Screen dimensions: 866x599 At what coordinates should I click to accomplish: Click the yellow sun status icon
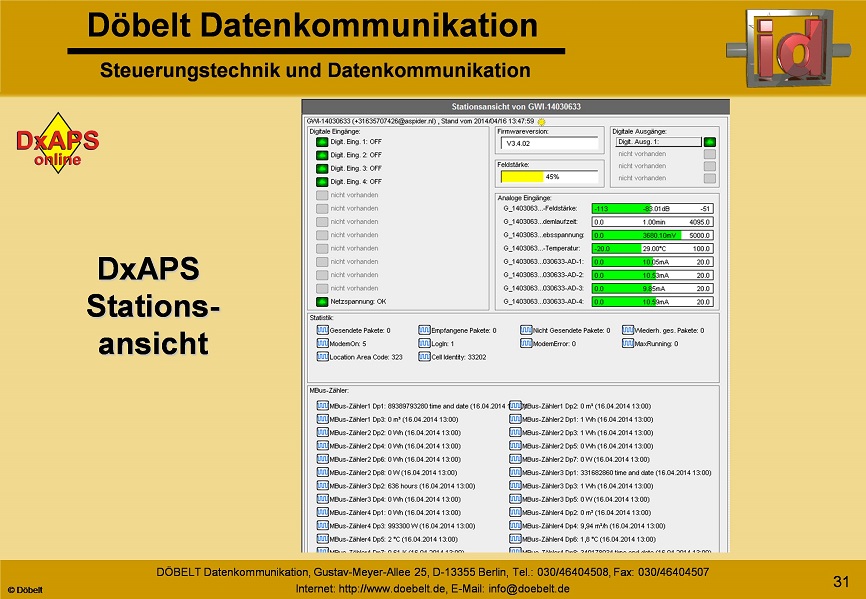click(x=541, y=121)
